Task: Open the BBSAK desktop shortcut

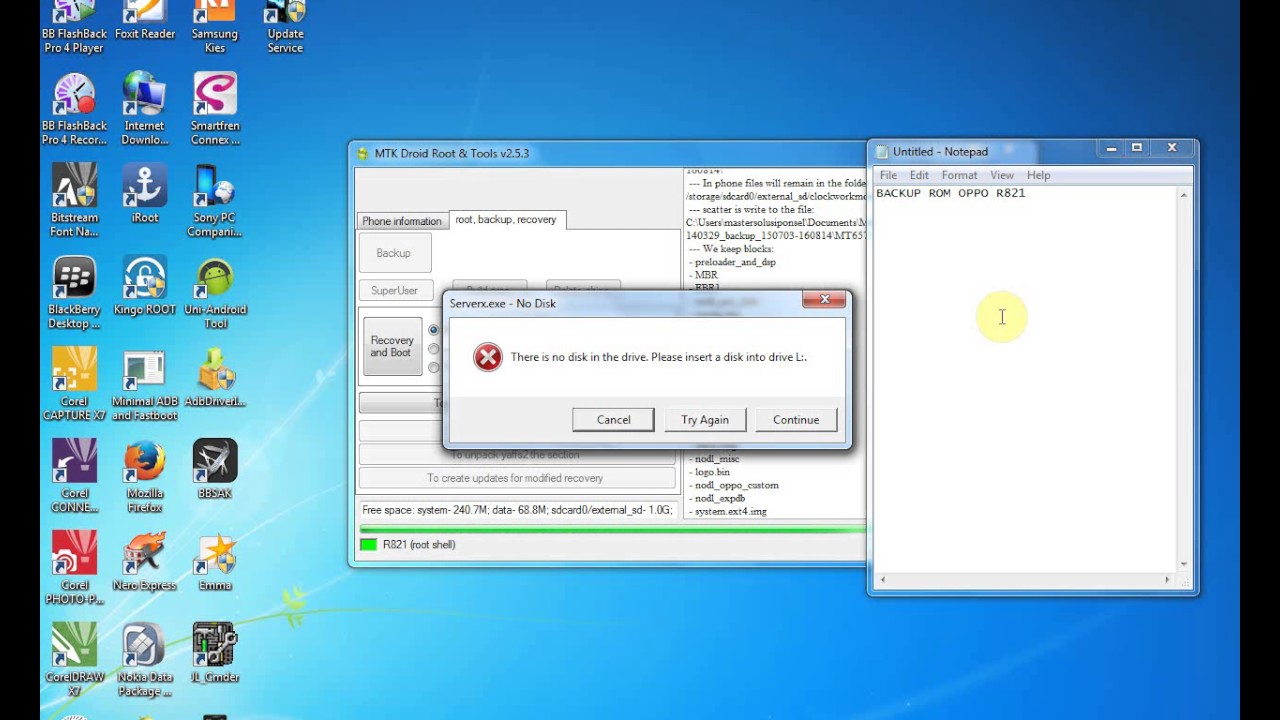Action: click(x=215, y=471)
